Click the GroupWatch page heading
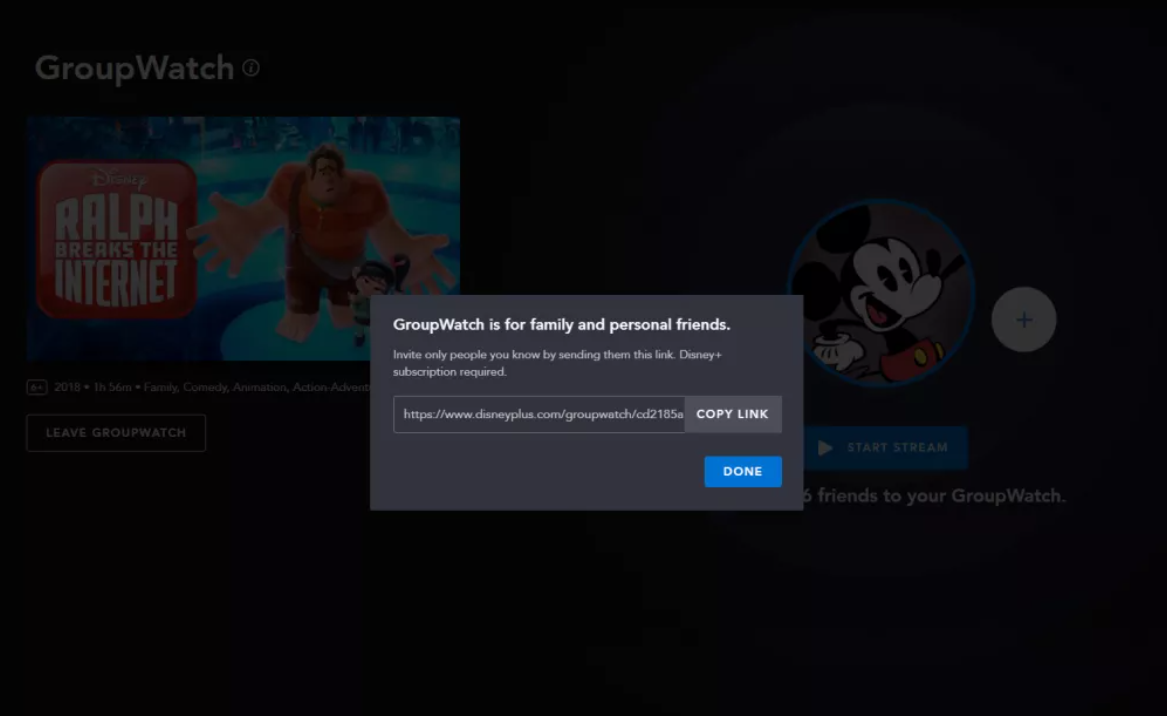 pyautogui.click(x=134, y=68)
